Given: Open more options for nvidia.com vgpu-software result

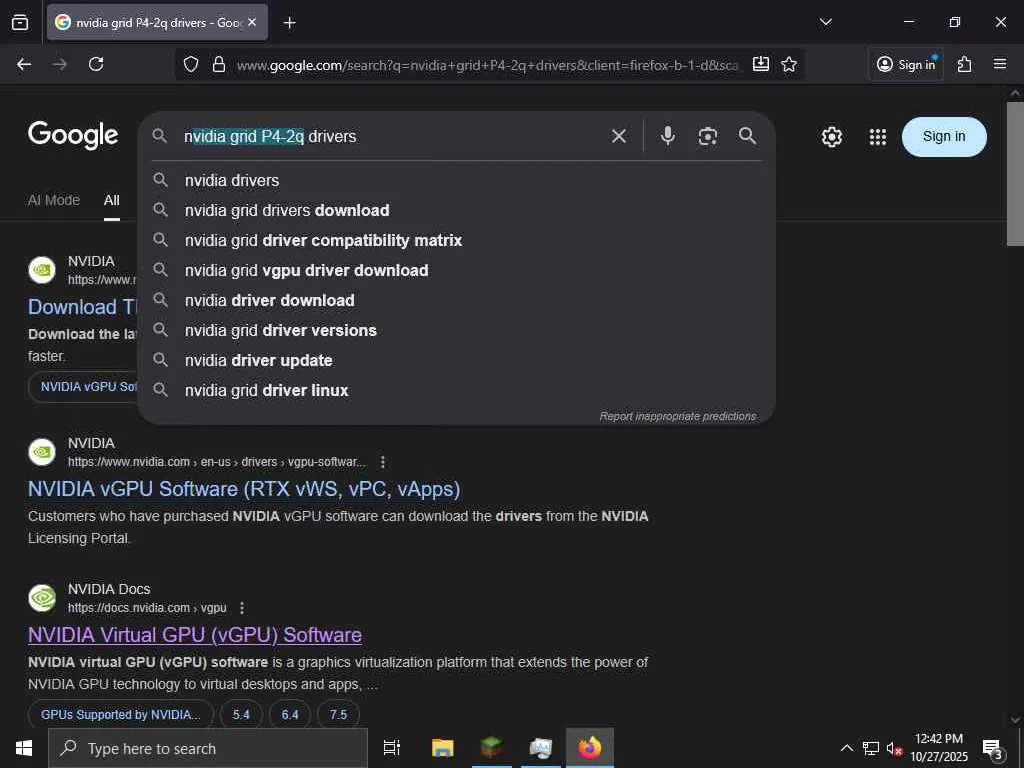Looking at the screenshot, I should pyautogui.click(x=383, y=462).
